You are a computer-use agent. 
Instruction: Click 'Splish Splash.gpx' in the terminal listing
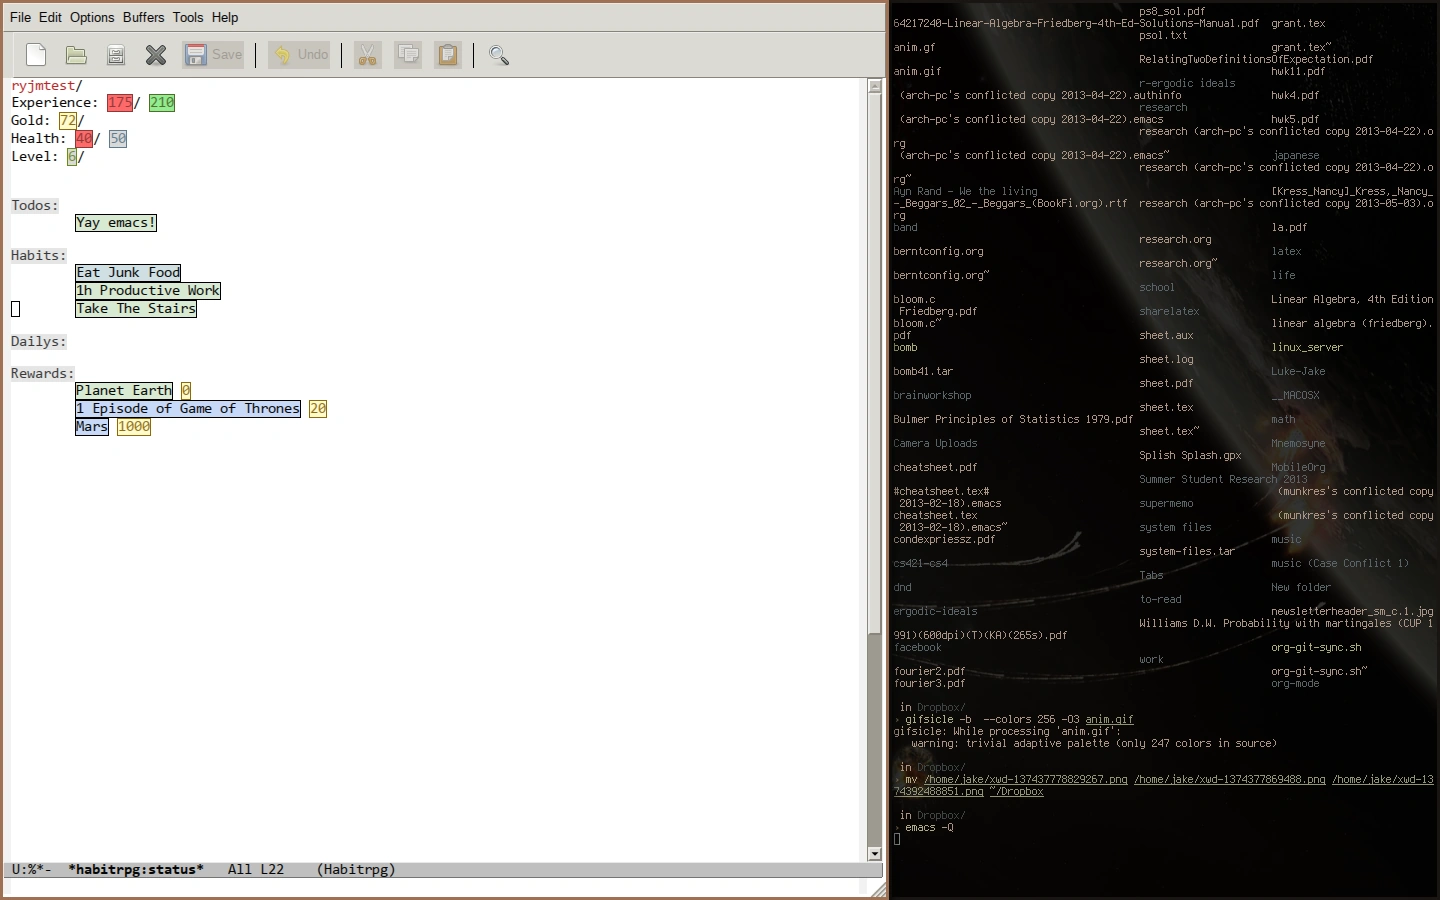pyautogui.click(x=1190, y=456)
